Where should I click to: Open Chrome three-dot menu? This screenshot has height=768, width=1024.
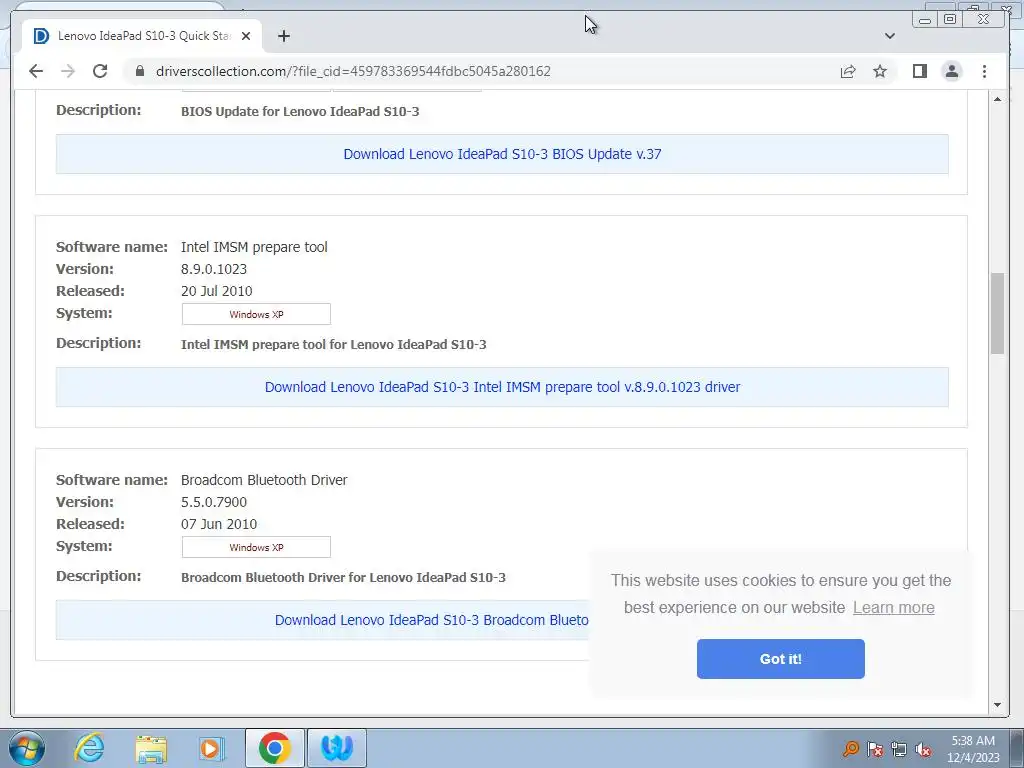coord(984,71)
